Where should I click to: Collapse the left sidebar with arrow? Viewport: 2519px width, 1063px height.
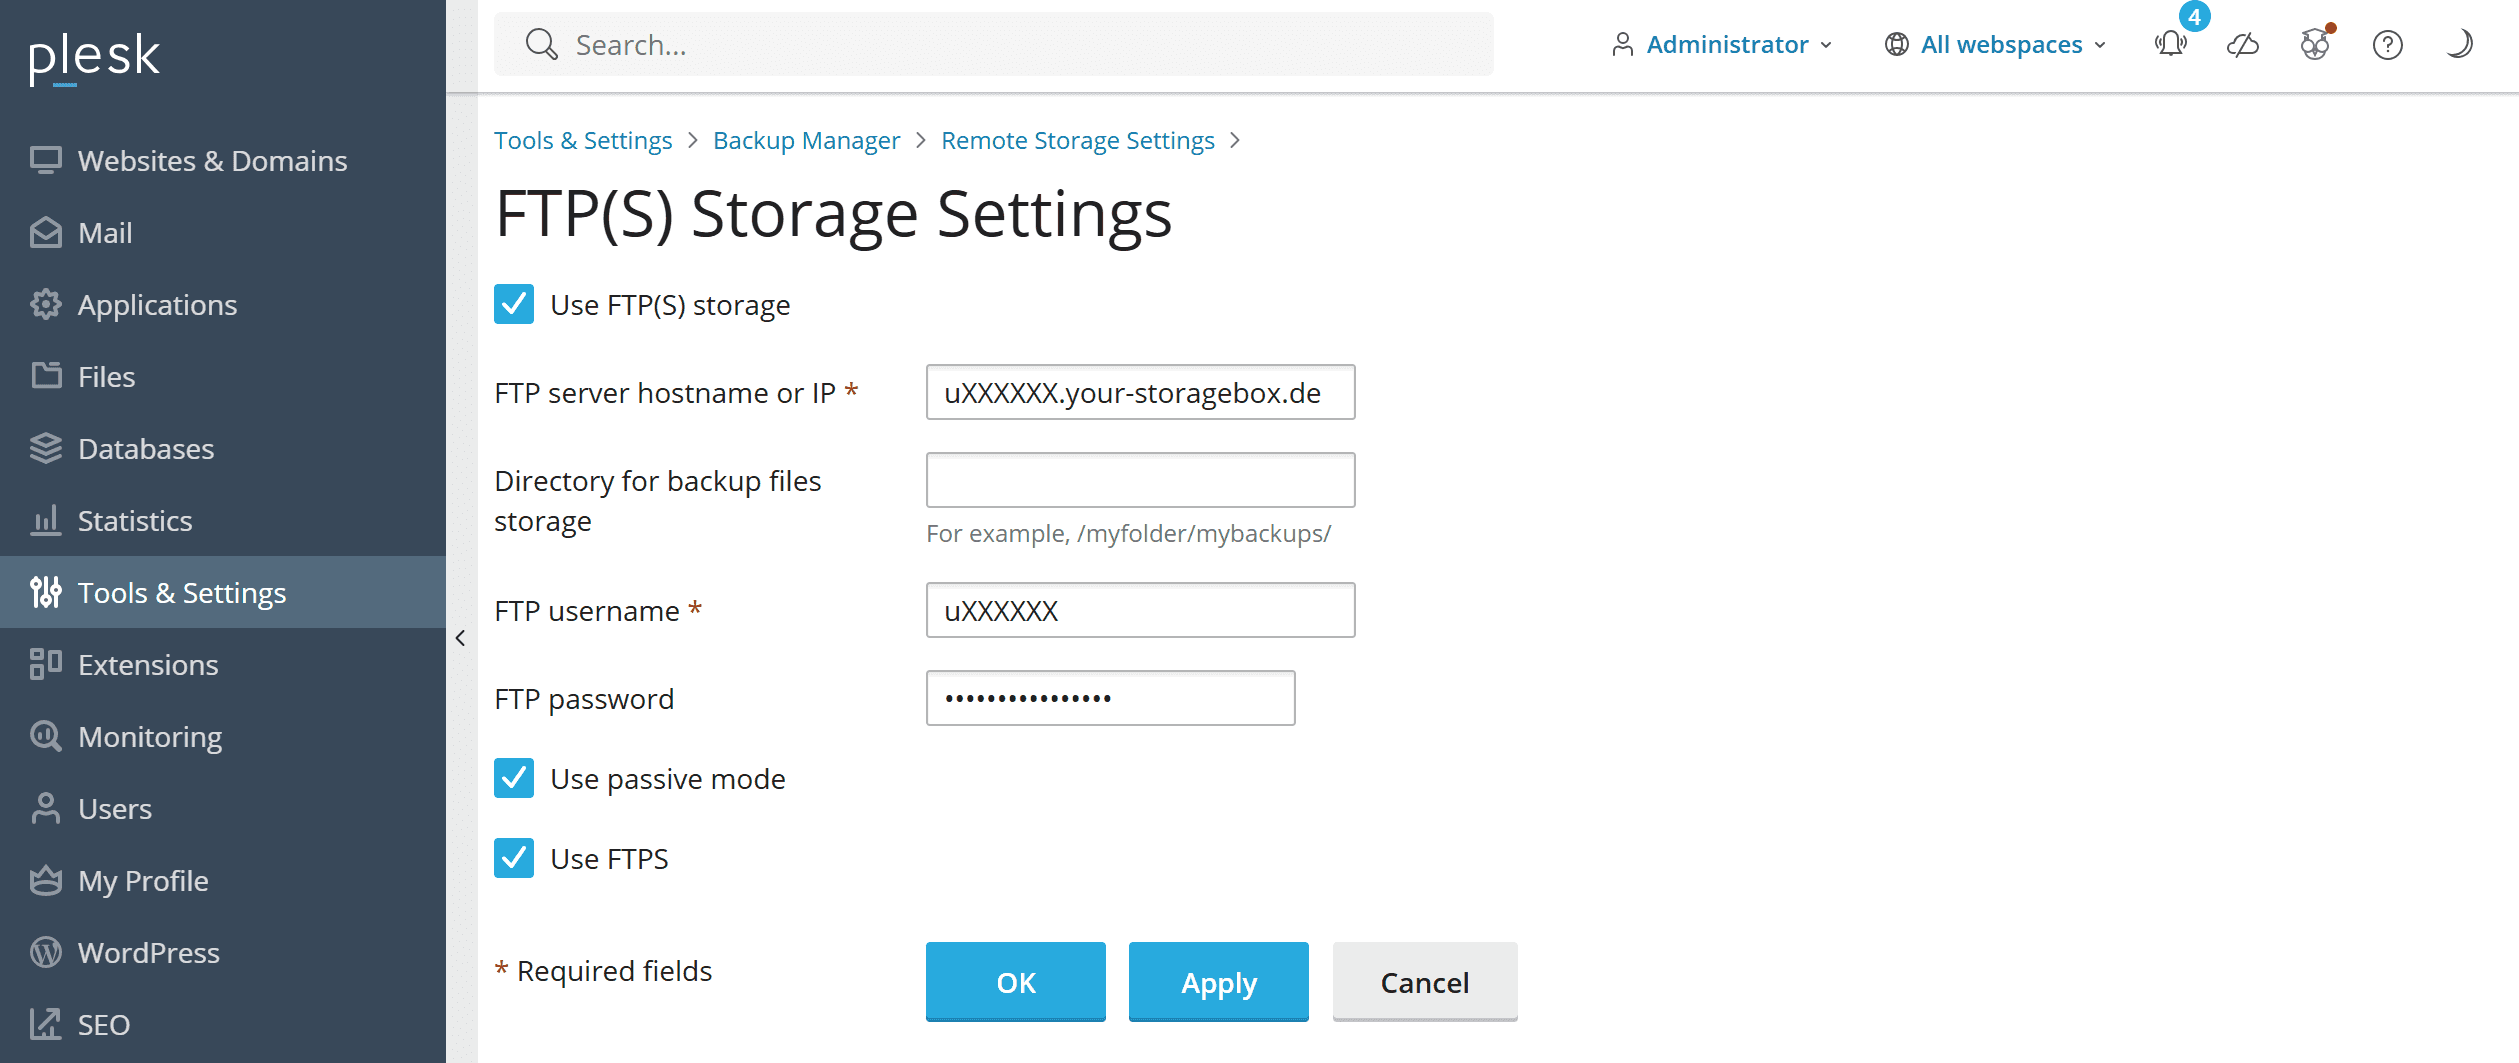click(x=461, y=638)
